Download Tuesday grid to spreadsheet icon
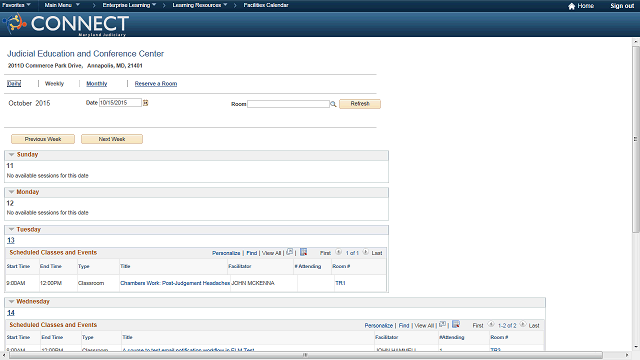 click(303, 252)
